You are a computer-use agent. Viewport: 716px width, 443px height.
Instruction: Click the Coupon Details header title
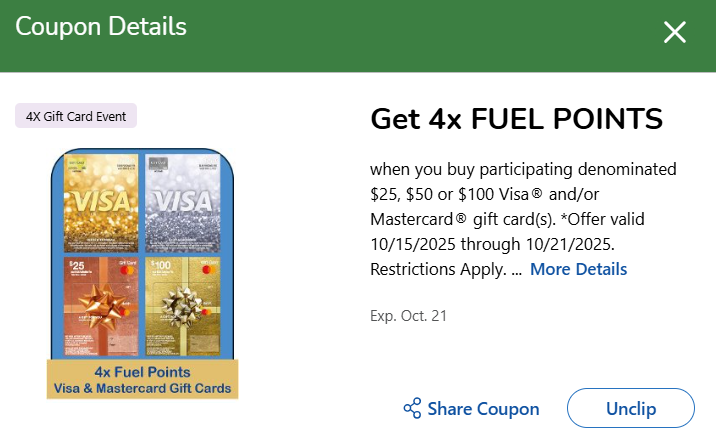point(101,27)
